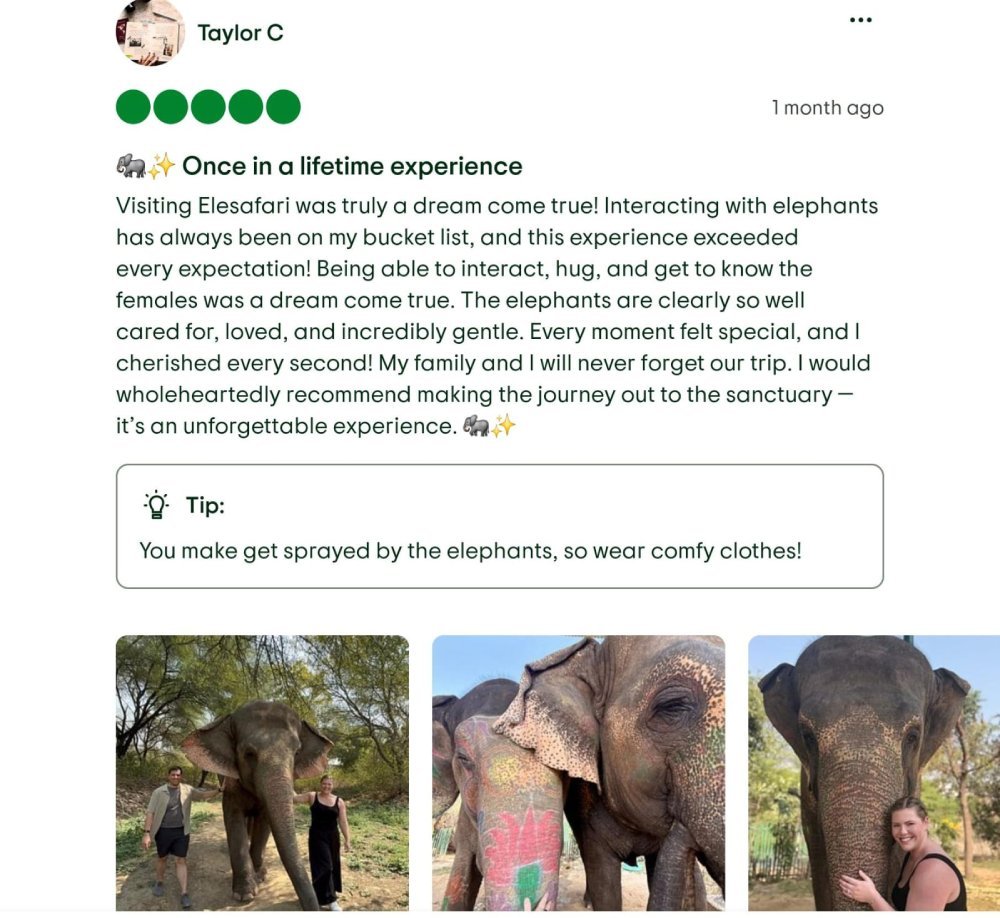The height and width of the screenshot is (918, 1000).
Task: Select the reviewer name Taylor C
Action: coord(240,33)
